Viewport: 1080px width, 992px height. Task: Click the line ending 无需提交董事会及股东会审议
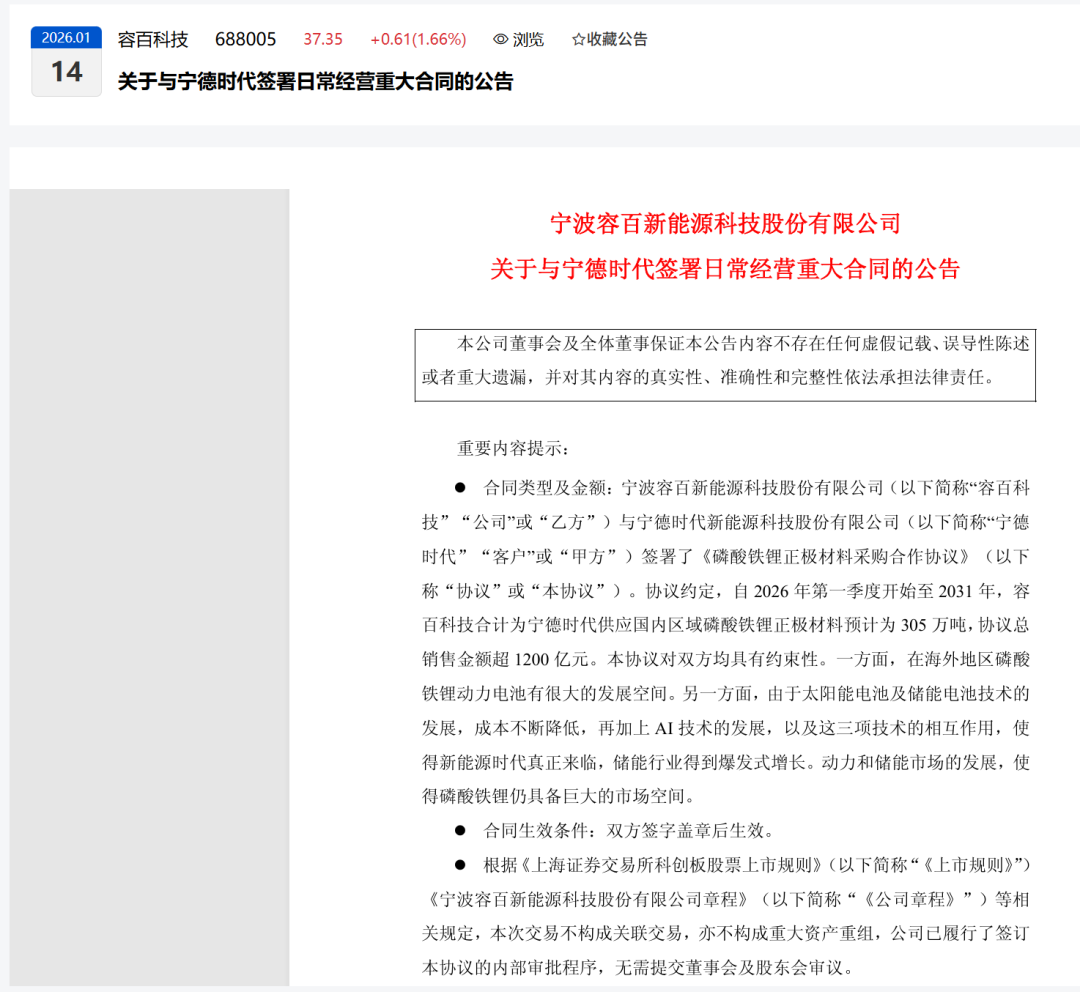coord(638,968)
